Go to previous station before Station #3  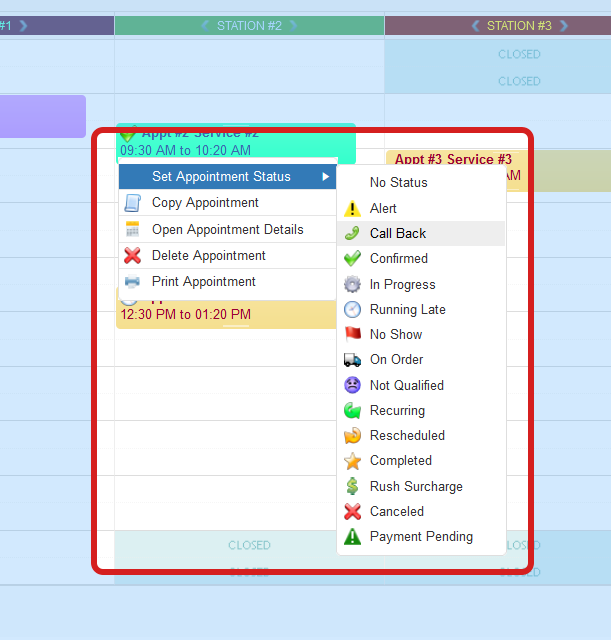pos(476,26)
